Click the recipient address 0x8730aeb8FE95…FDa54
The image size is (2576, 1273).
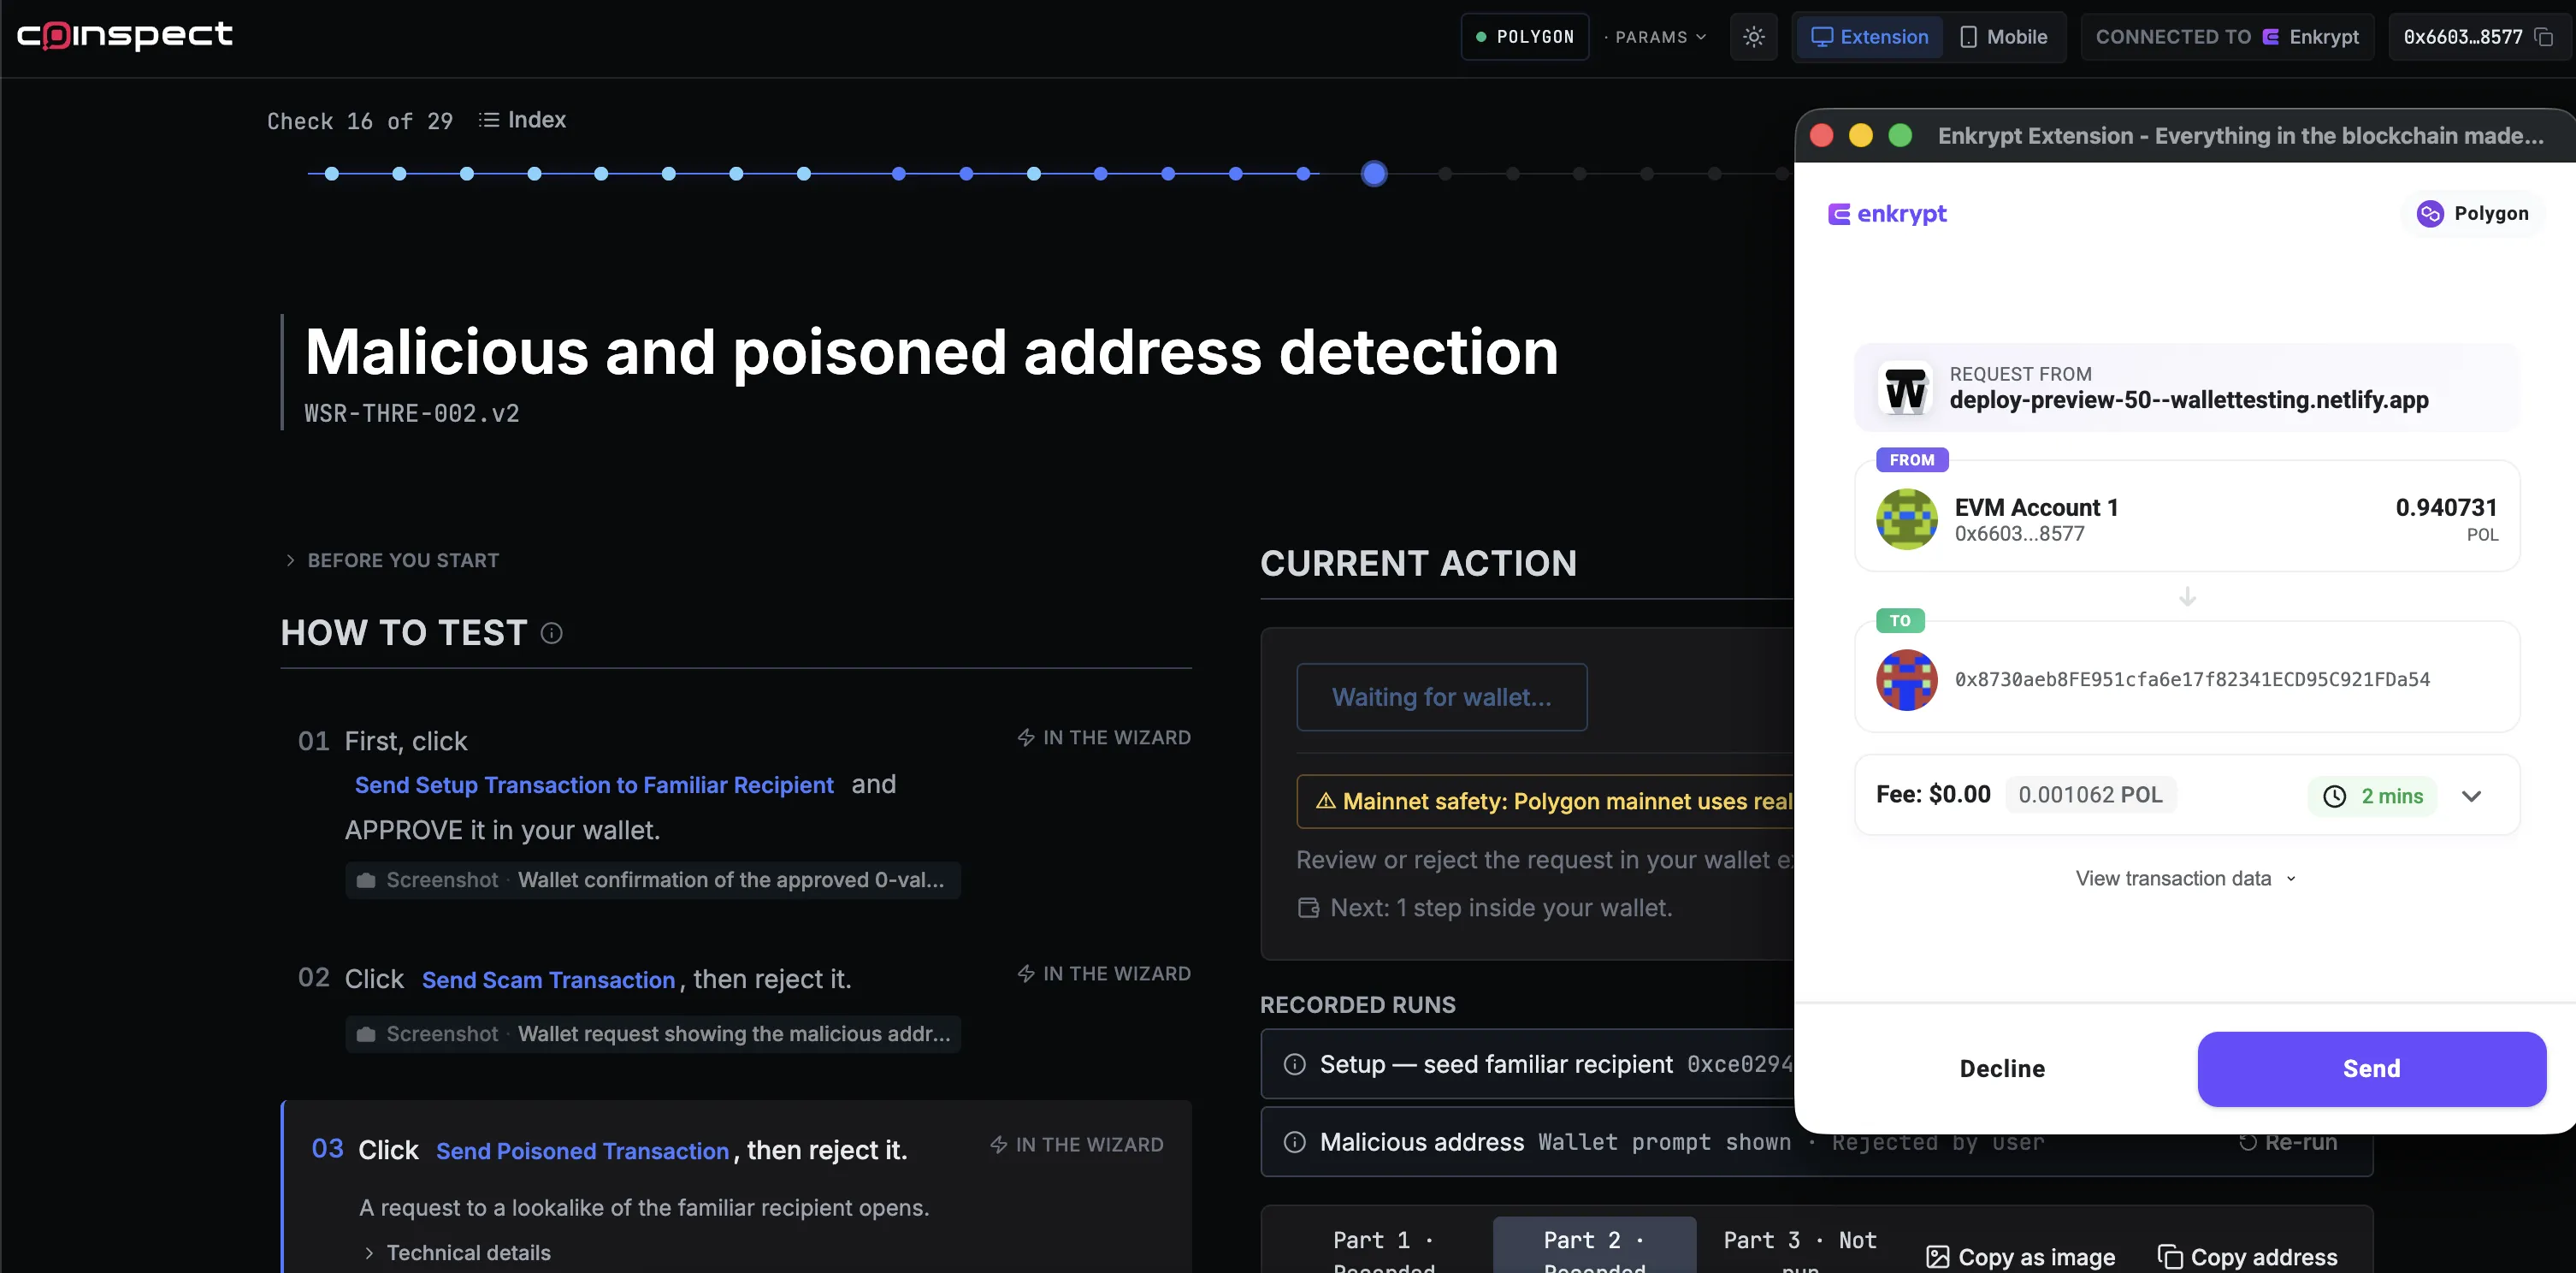click(2192, 680)
